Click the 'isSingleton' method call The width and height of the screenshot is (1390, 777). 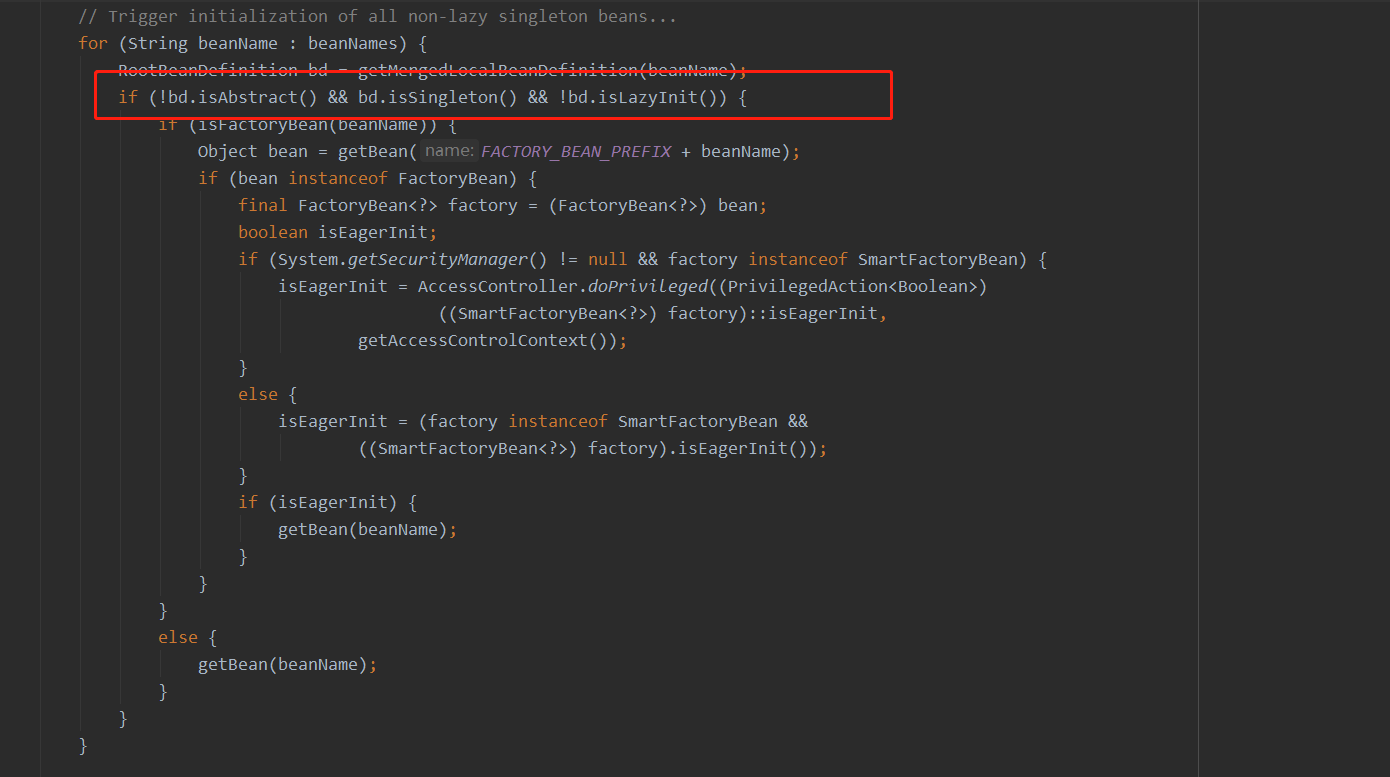point(442,97)
